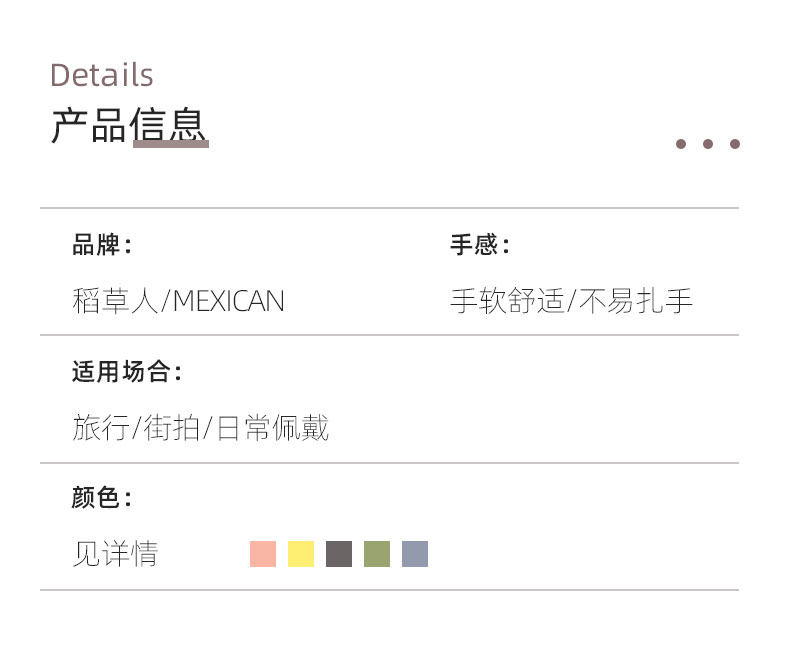Pick the olive green color swatch
This screenshot has width=790, height=664.
coord(377,554)
